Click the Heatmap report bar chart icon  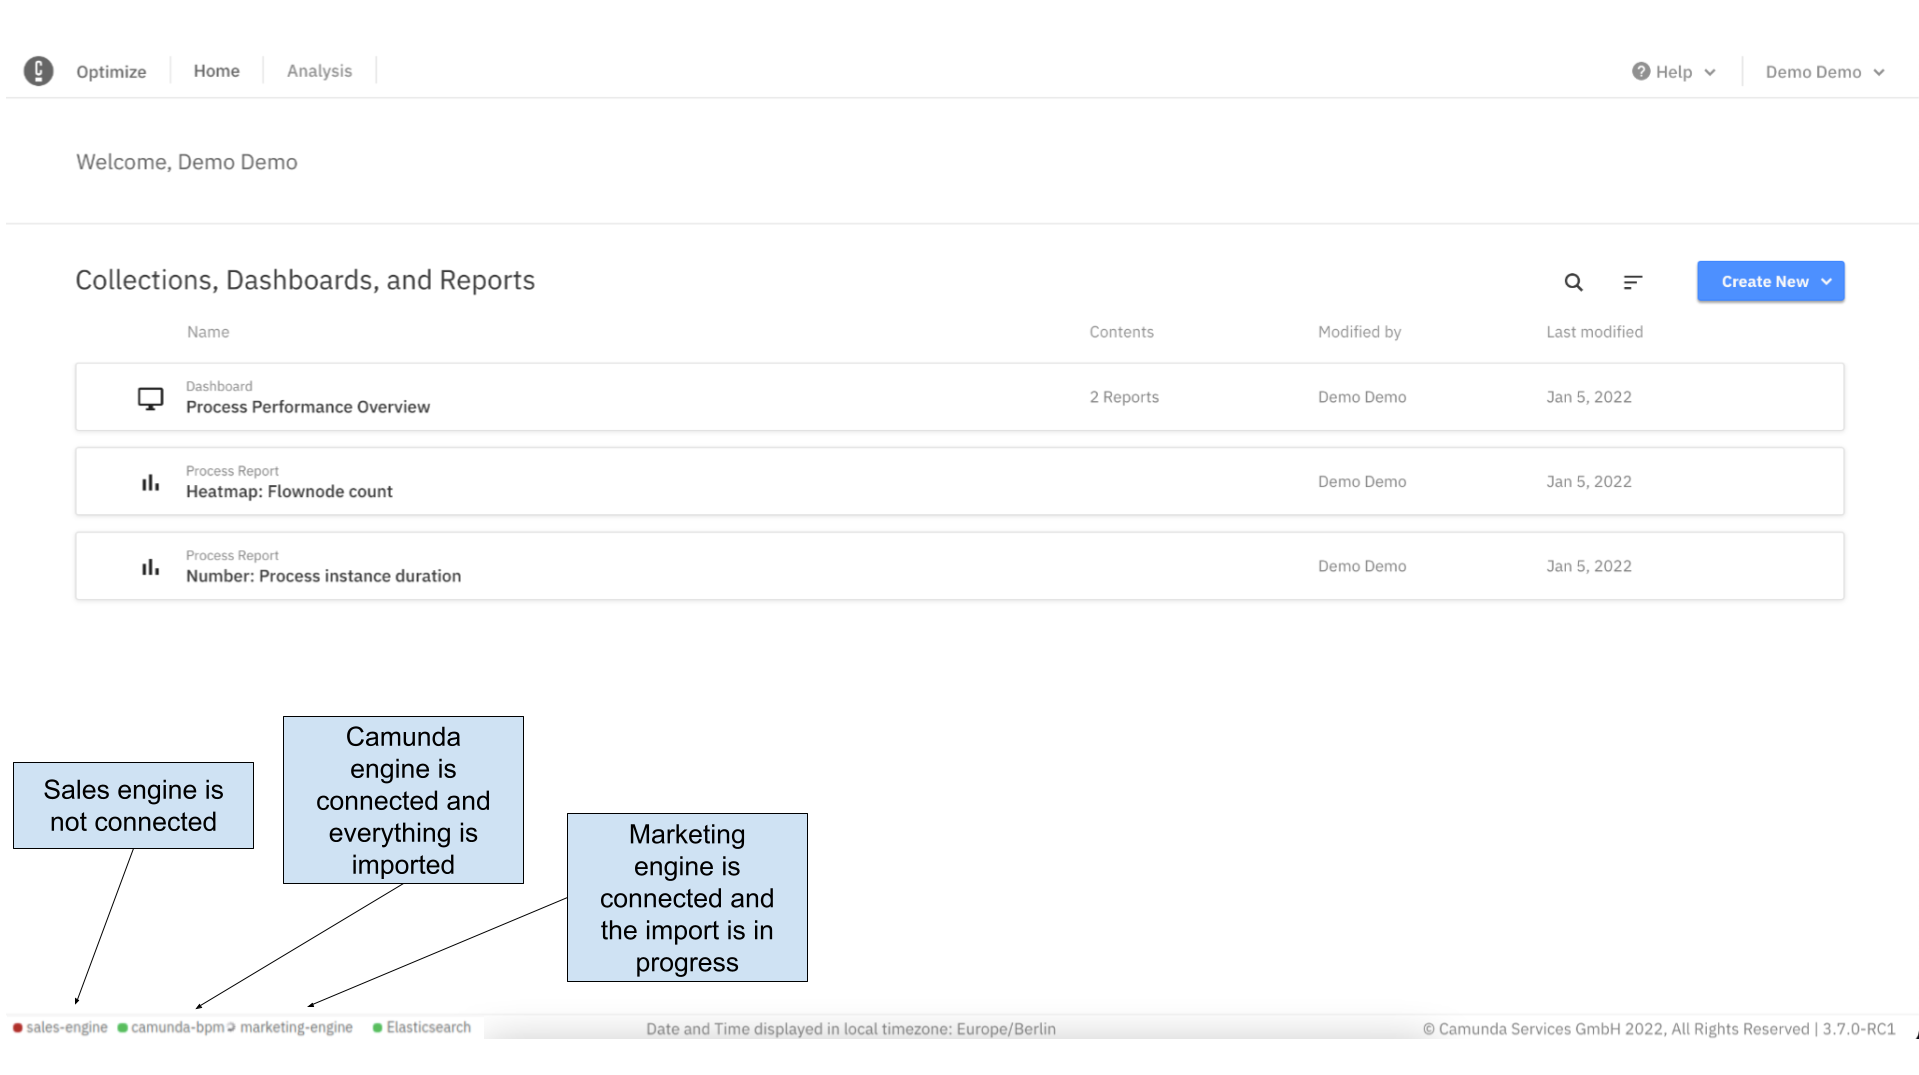150,483
